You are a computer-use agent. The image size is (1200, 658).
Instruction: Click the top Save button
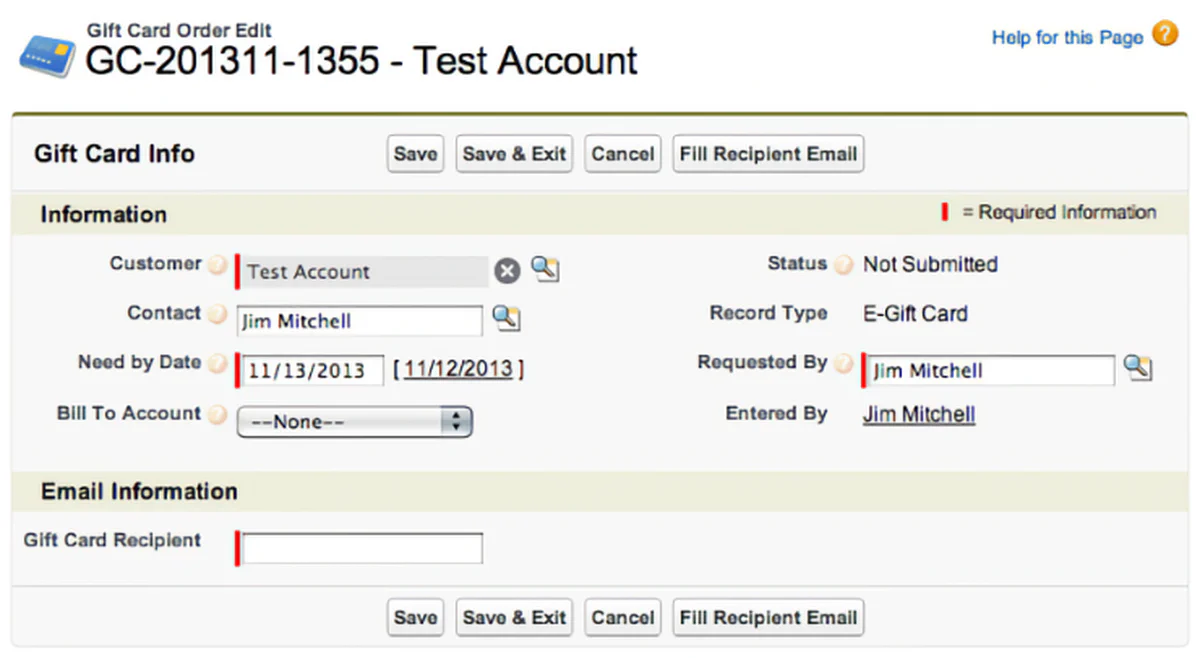pyautogui.click(x=415, y=153)
